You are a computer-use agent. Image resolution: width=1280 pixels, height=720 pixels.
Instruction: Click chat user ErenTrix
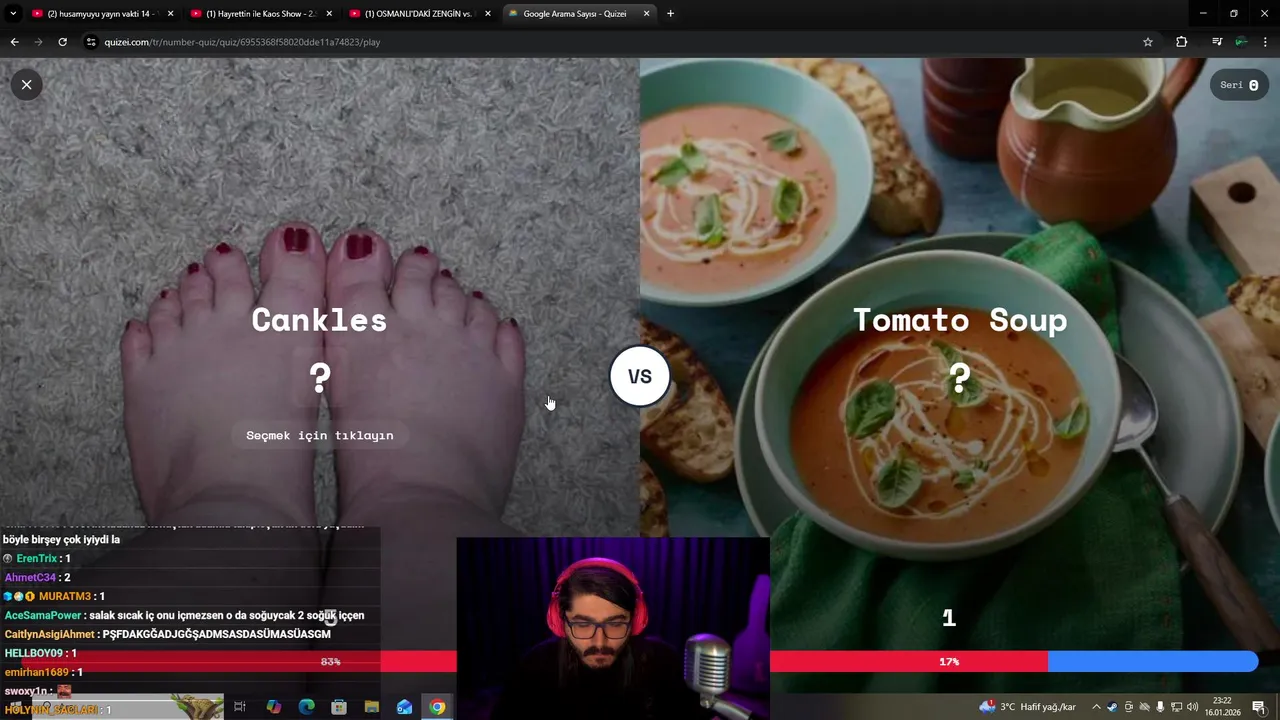[37, 558]
